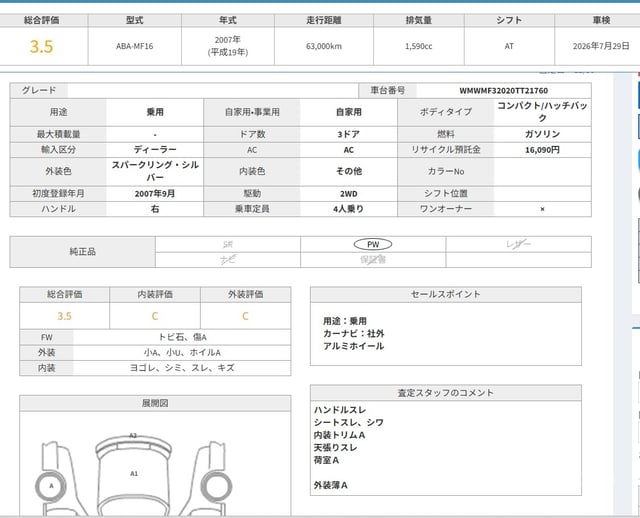
Task: Toggle the crossed-out レザー equipment option
Action: click(x=518, y=243)
